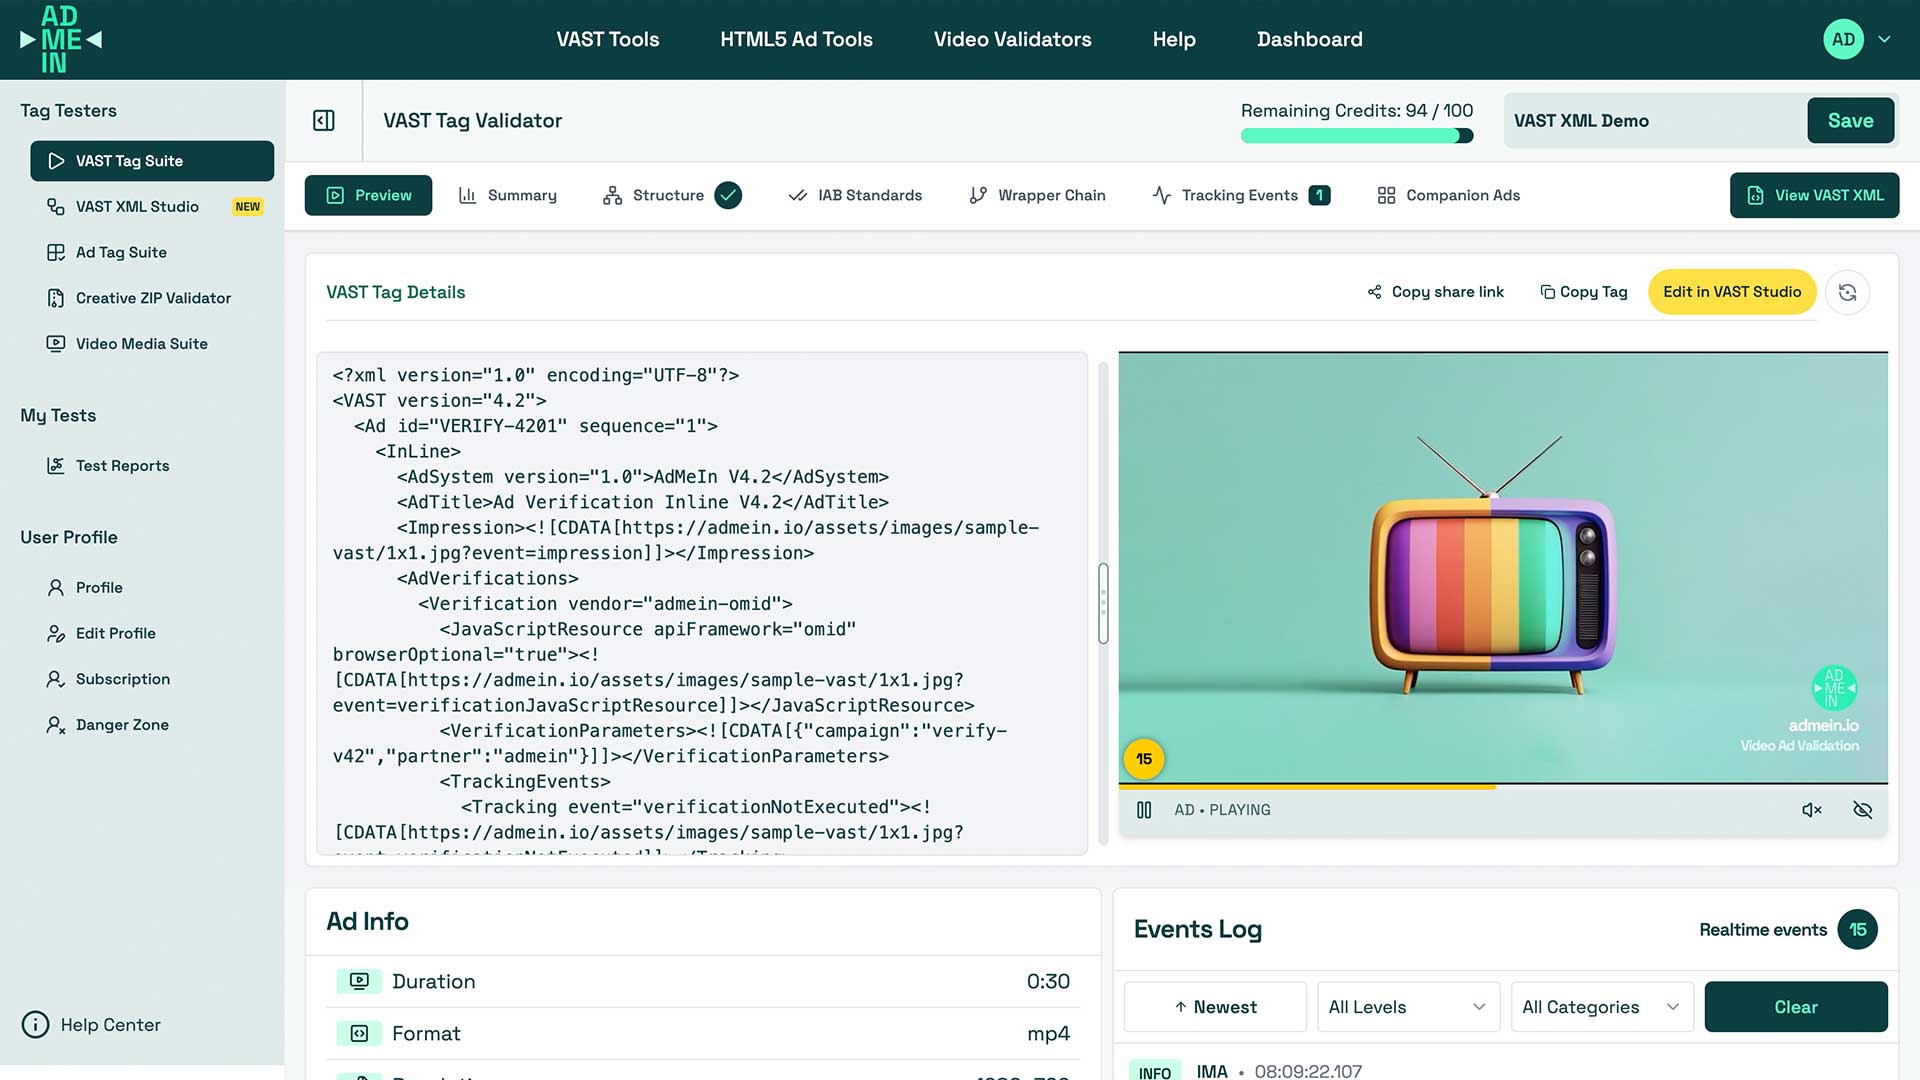Hide the ad overlay with the eye icon

point(1862,810)
